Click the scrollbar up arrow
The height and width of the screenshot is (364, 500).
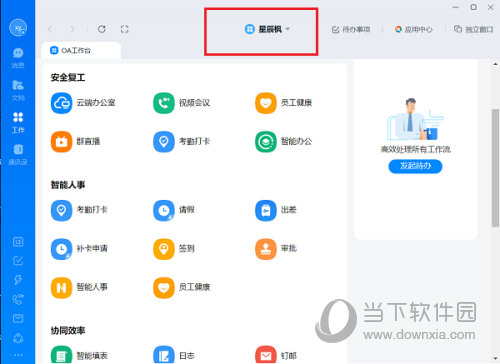pos(495,64)
